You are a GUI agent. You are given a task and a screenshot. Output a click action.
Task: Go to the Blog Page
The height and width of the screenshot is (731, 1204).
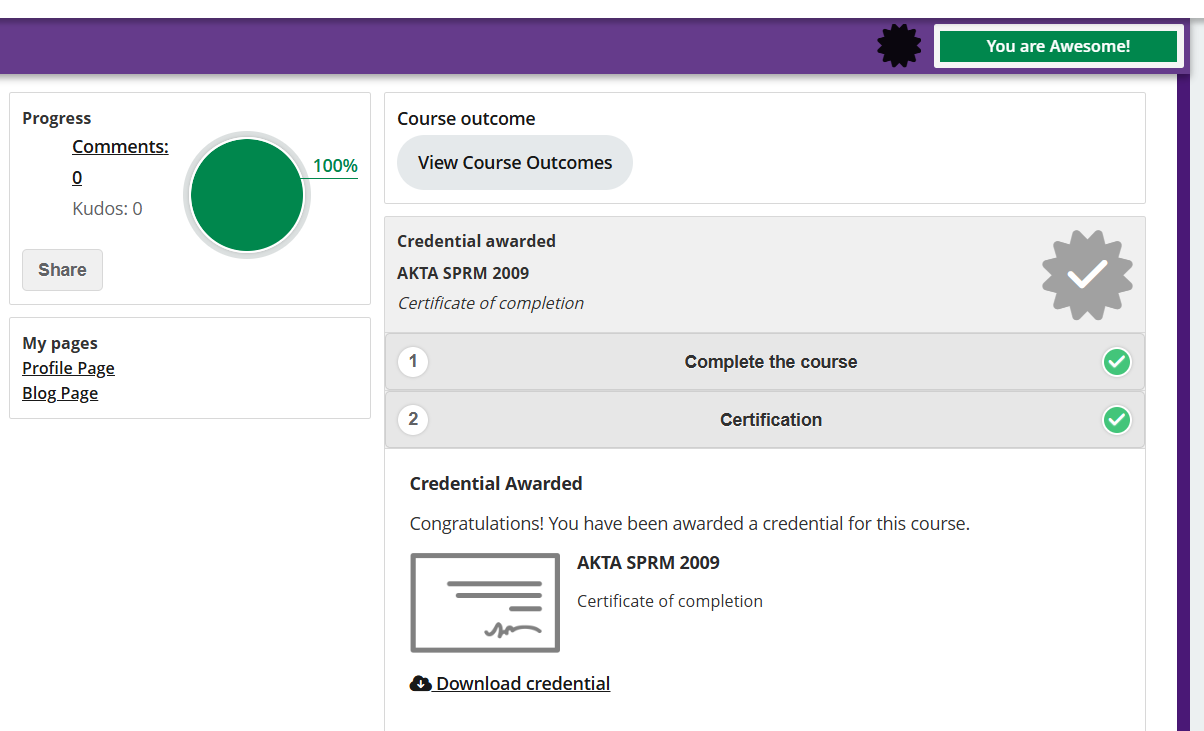click(x=60, y=393)
